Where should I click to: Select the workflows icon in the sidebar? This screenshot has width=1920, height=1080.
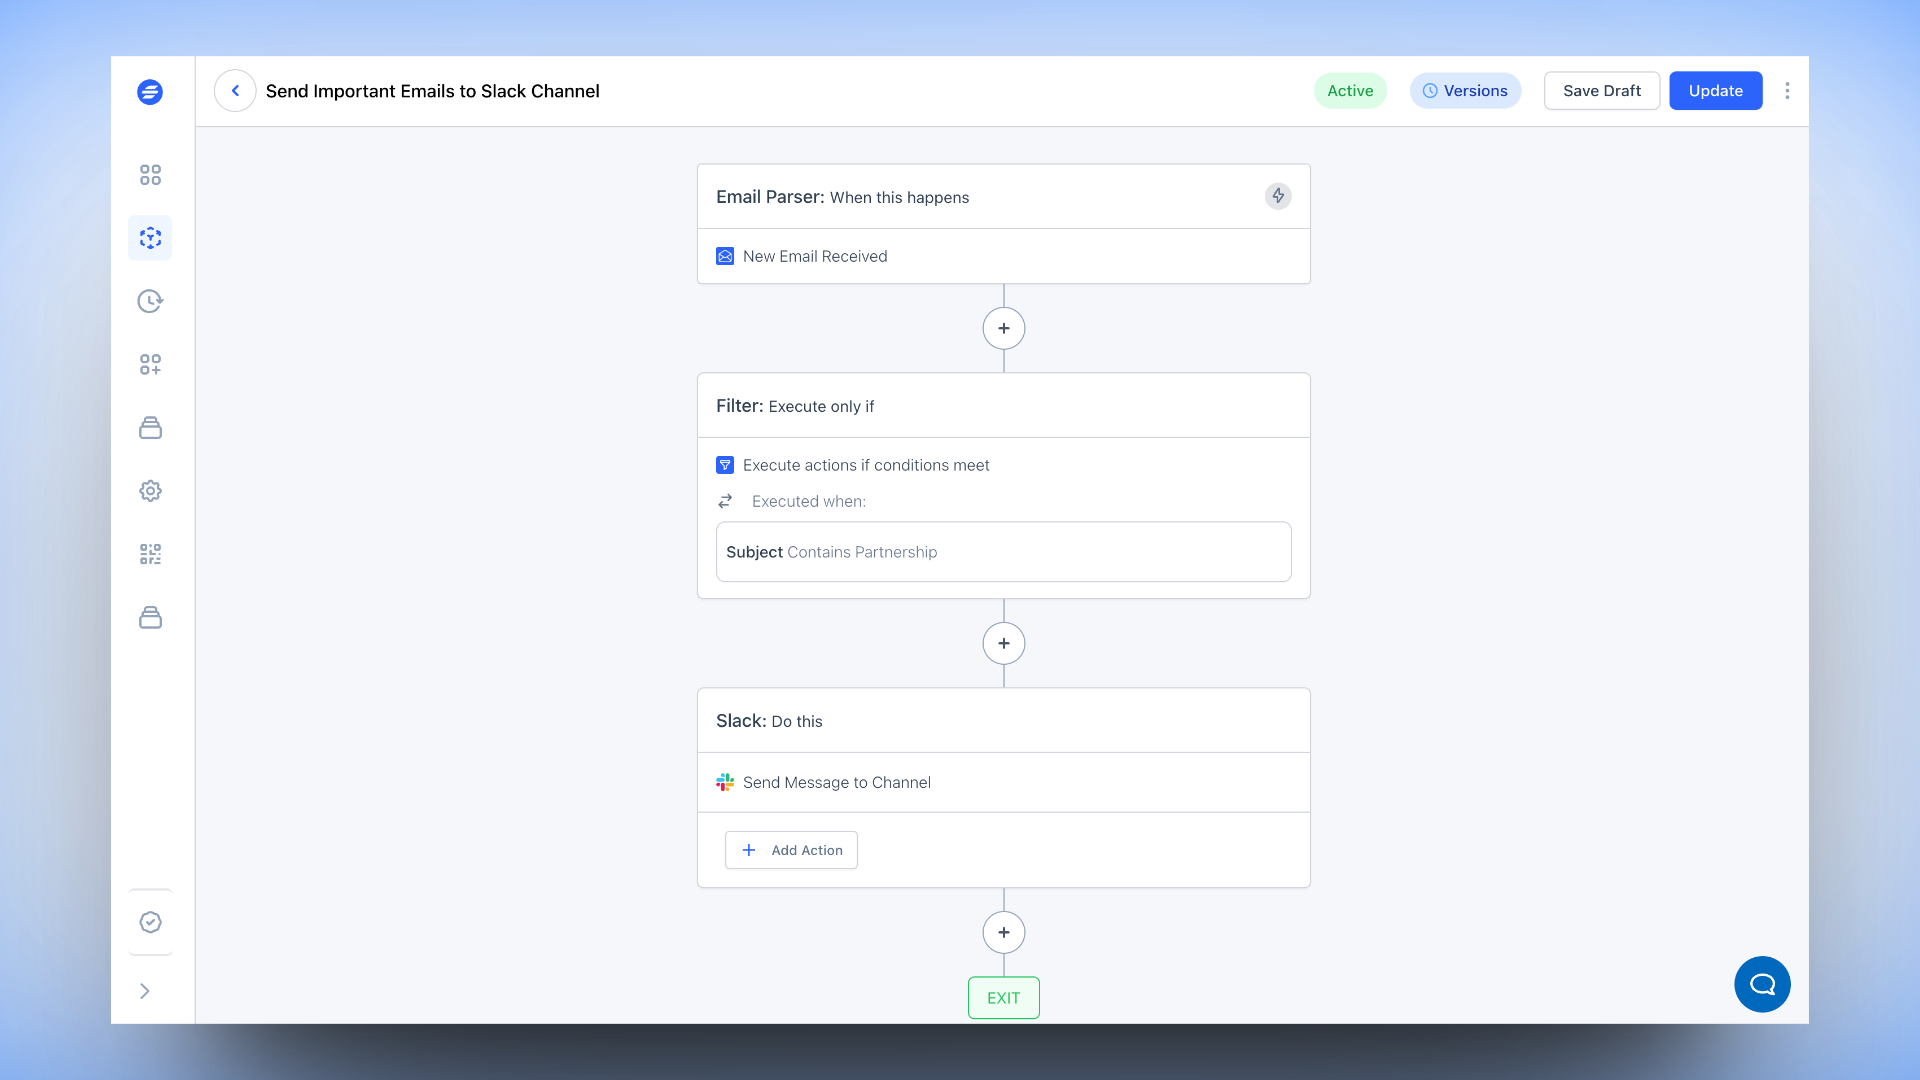click(x=150, y=238)
